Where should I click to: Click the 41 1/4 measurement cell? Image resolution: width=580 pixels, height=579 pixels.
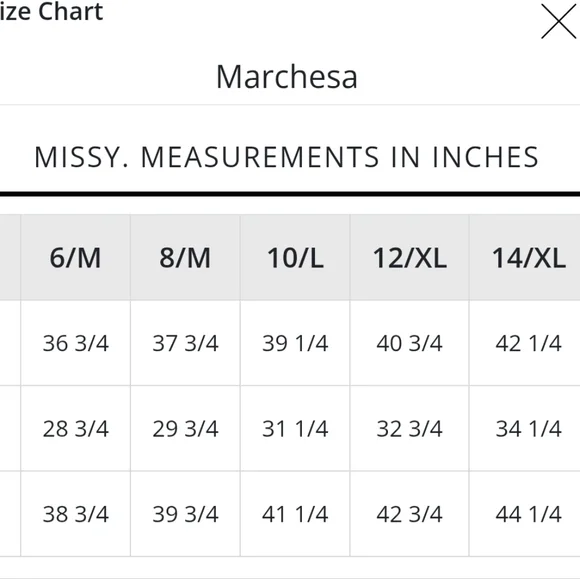(x=295, y=514)
